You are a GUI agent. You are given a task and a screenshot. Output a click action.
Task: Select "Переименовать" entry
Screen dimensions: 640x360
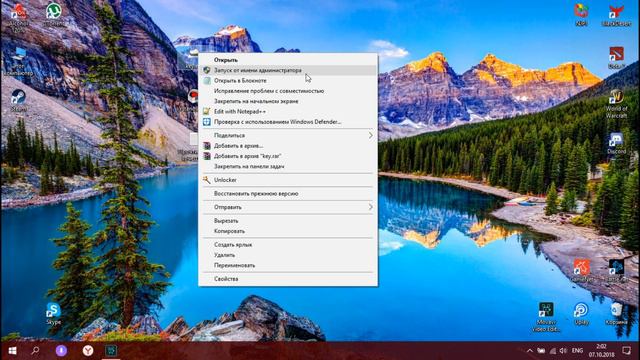point(288,265)
